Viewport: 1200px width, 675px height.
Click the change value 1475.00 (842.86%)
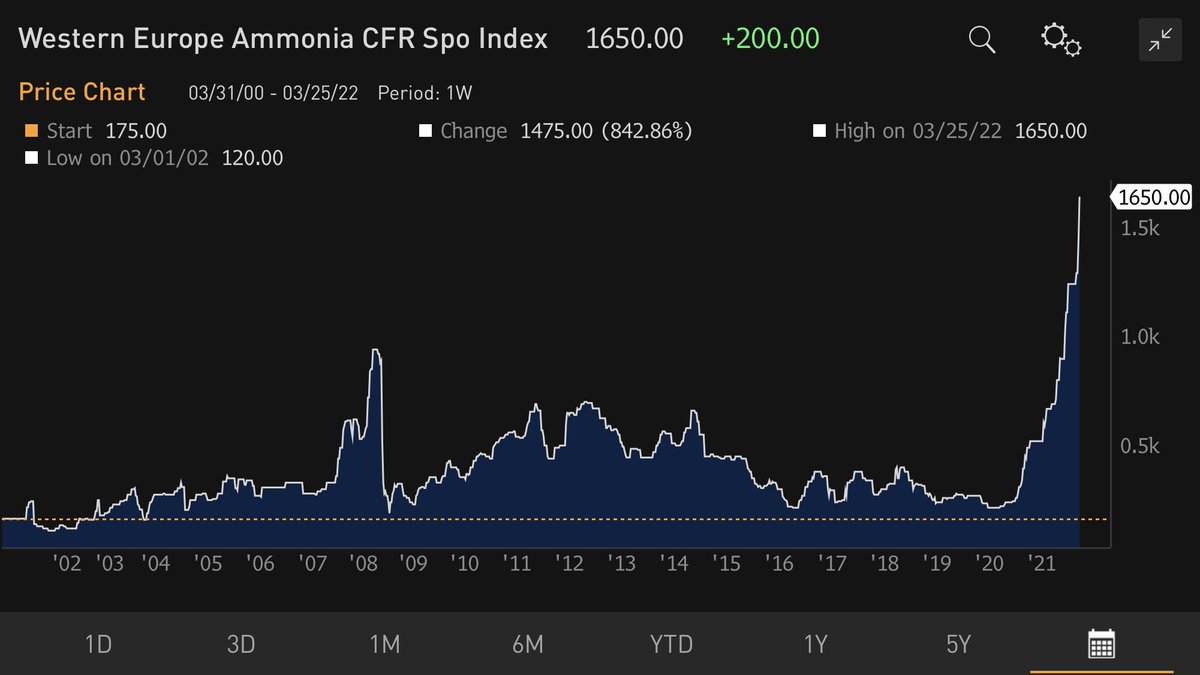point(607,131)
